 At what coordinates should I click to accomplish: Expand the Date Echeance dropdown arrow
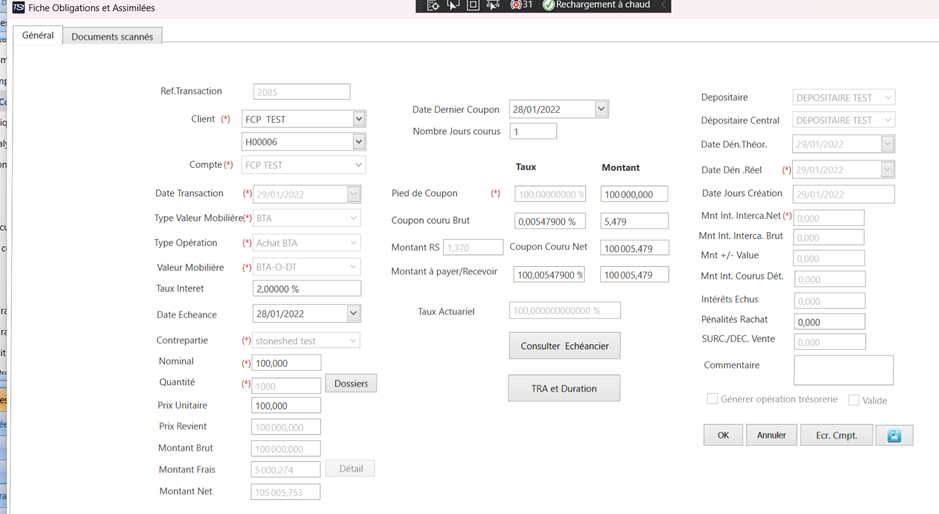coord(353,313)
